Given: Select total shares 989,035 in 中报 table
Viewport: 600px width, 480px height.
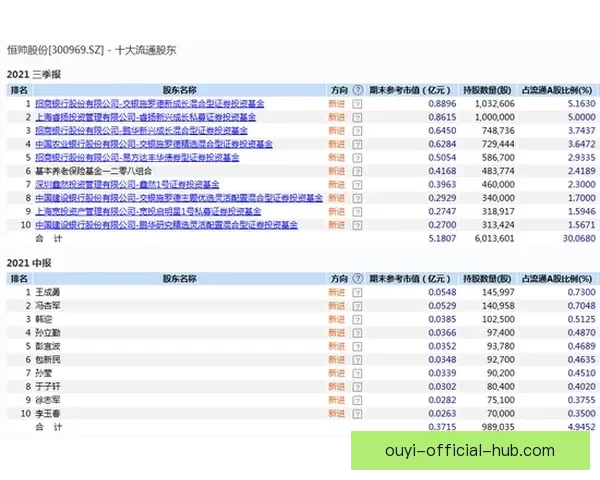Looking at the screenshot, I should tap(498, 427).
